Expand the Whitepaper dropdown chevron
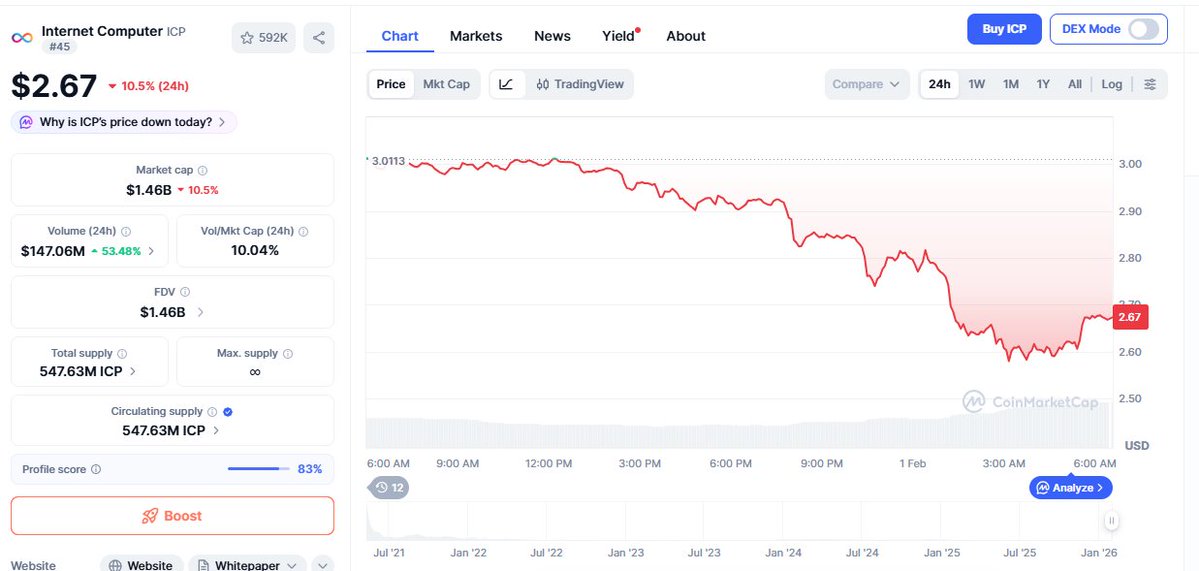Image resolution: width=1199 pixels, height=571 pixels. point(291,566)
